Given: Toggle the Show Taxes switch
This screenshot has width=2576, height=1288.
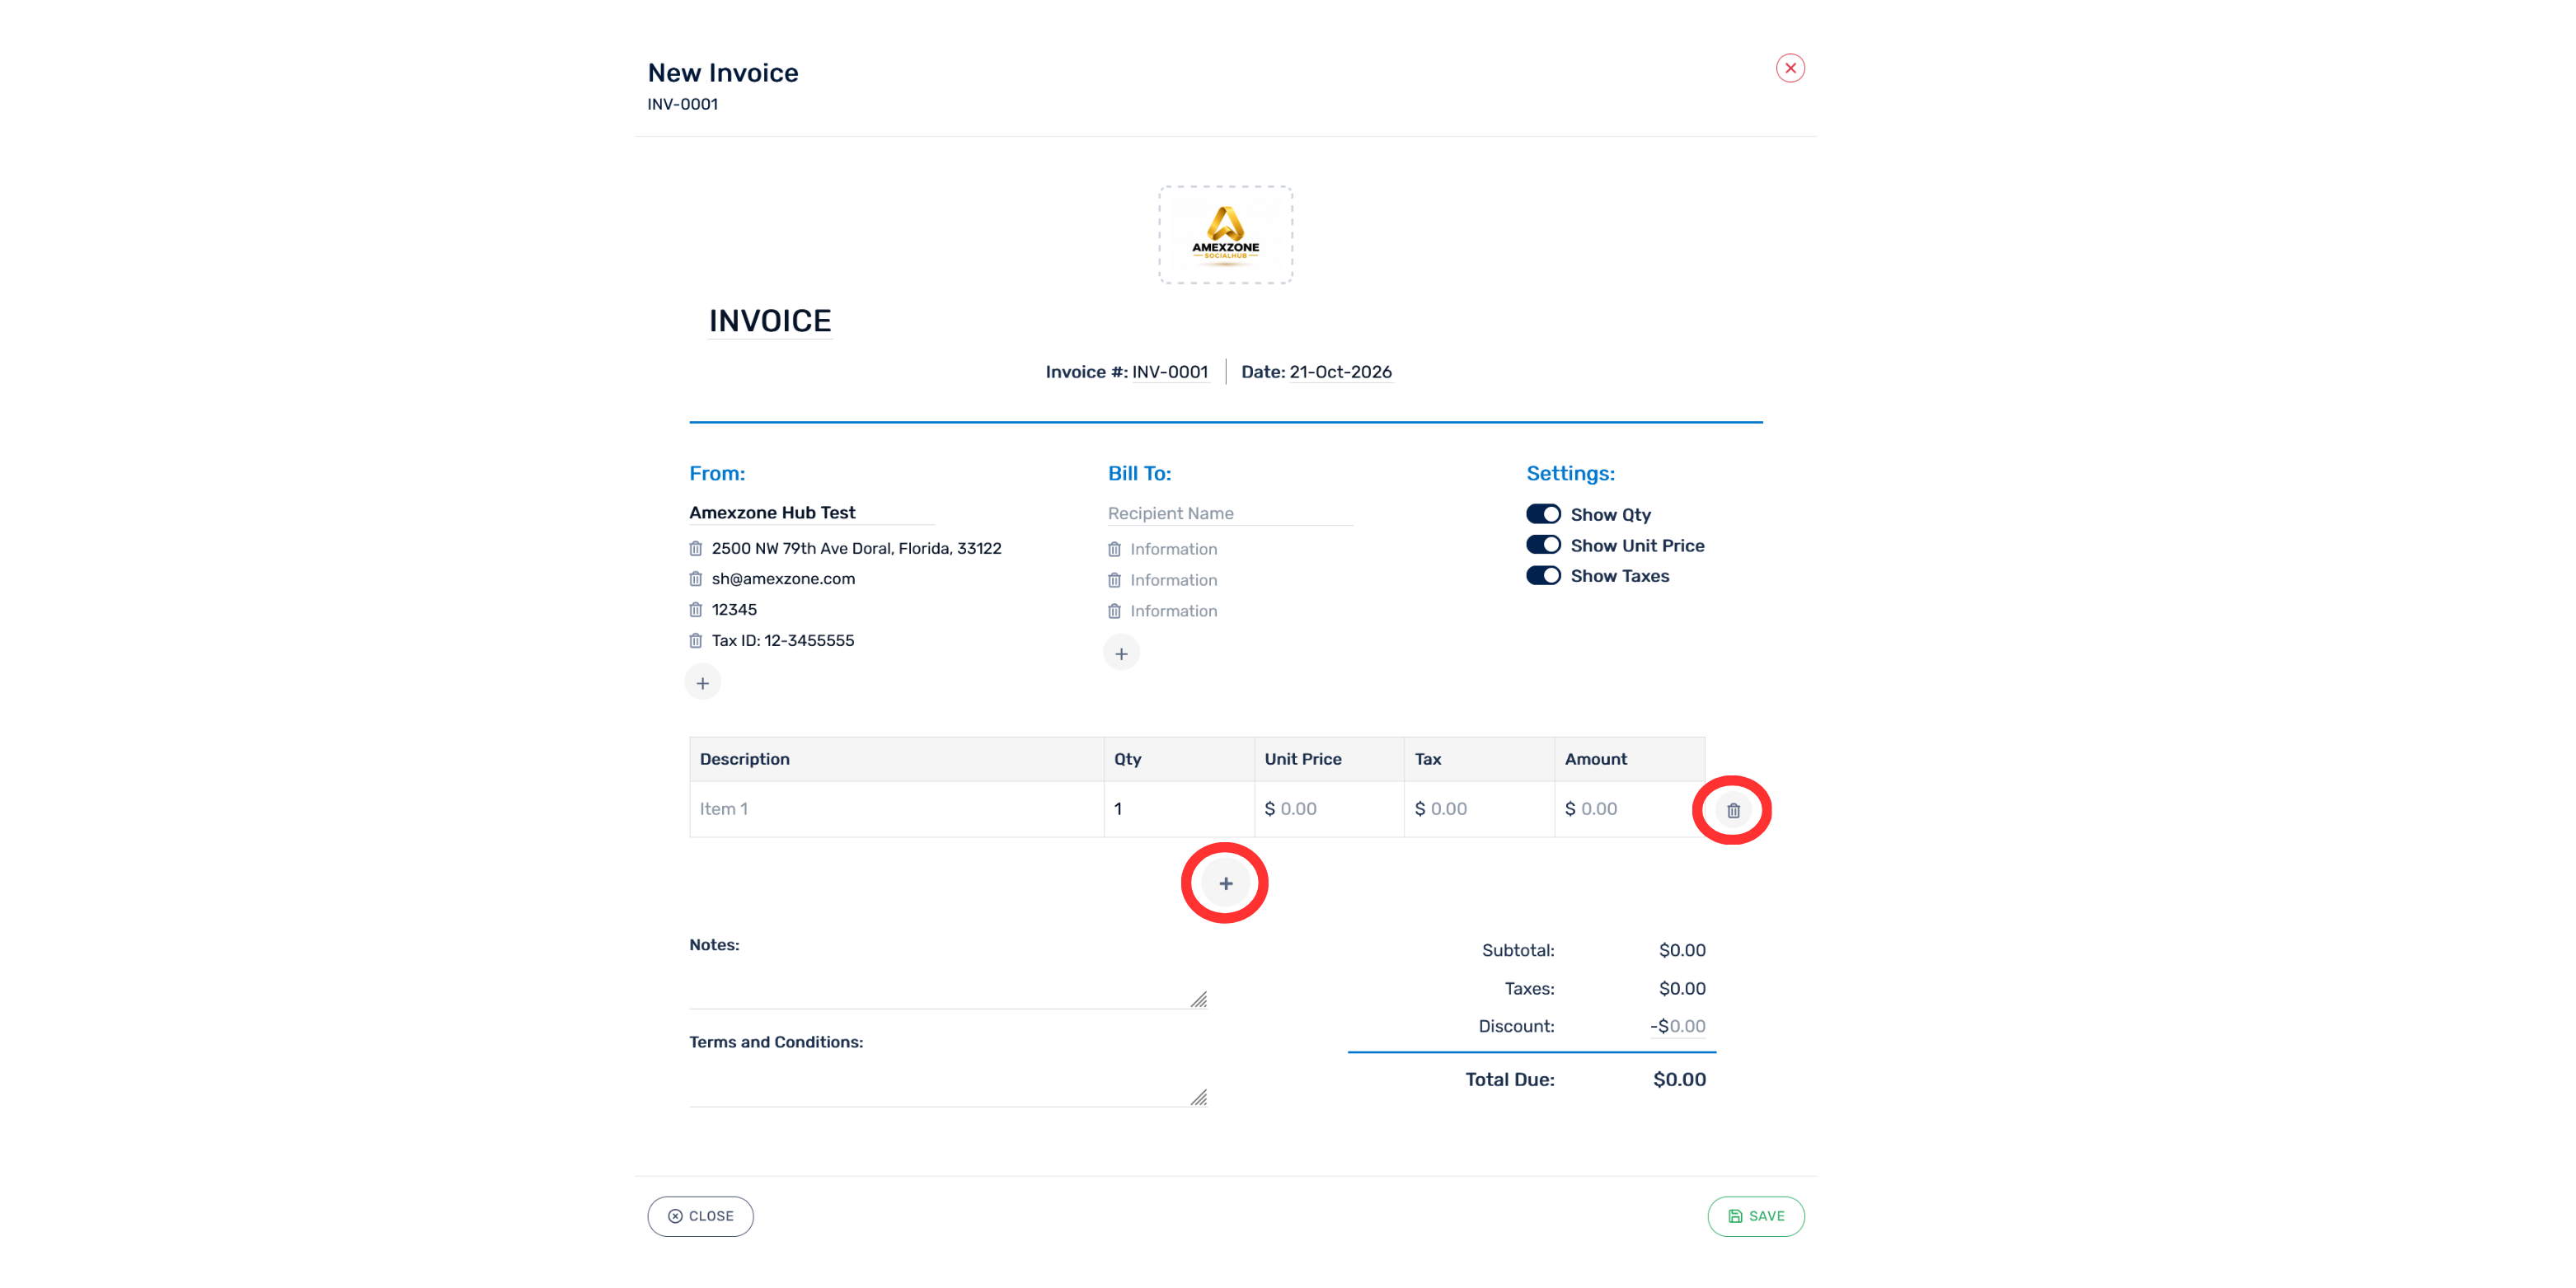Looking at the screenshot, I should 1544,576.
